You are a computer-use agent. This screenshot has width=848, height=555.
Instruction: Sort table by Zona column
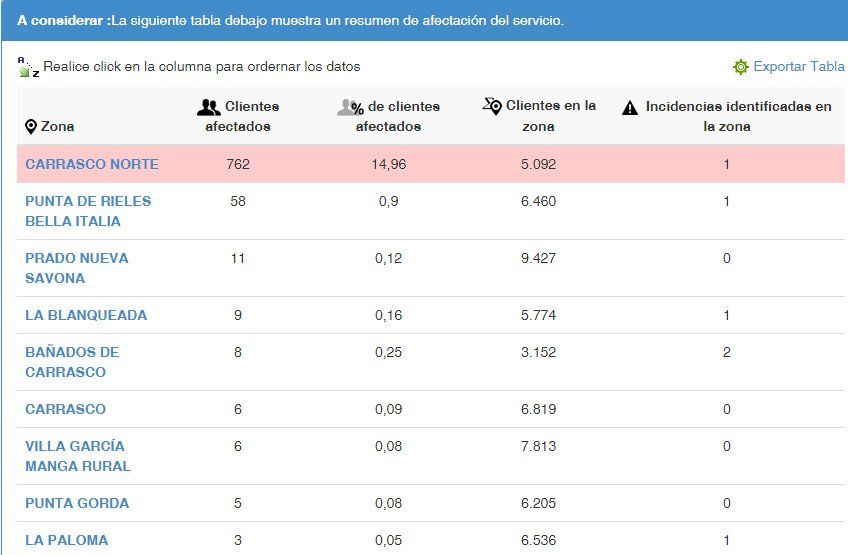[x=57, y=127]
